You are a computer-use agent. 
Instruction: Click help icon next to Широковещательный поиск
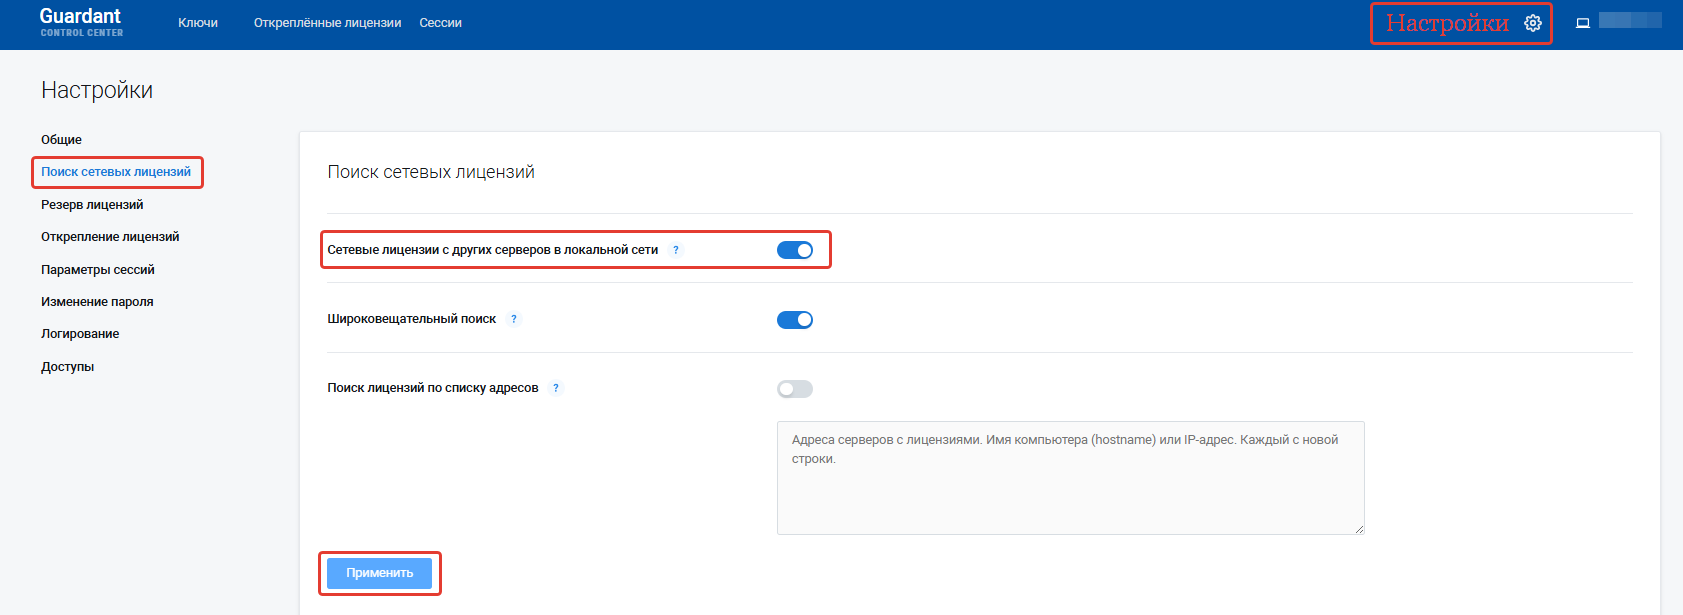(x=514, y=319)
